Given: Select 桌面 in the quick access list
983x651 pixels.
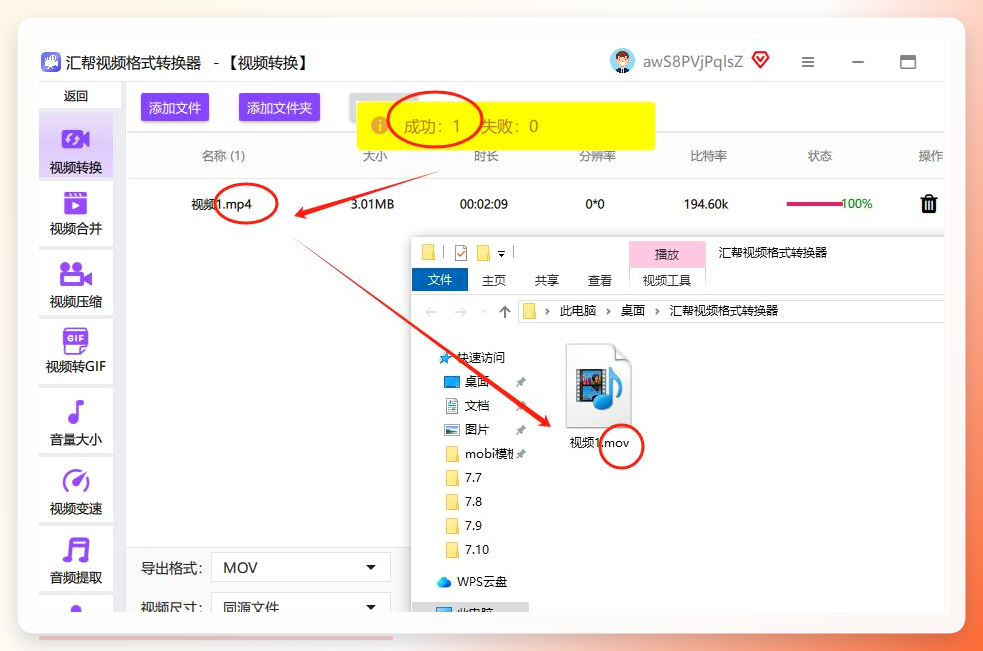Looking at the screenshot, I should 476,381.
